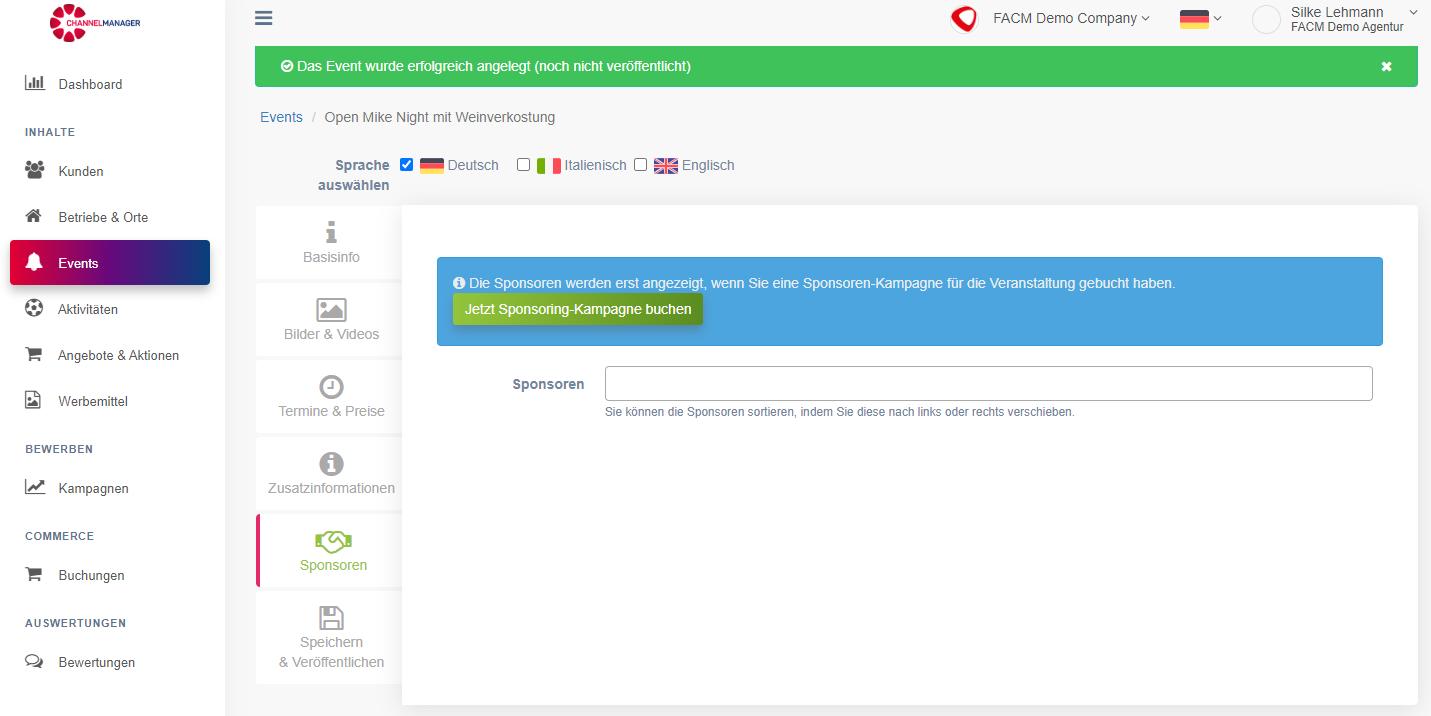Image resolution: width=1431 pixels, height=716 pixels.
Task: Select the Sponsoren tab label
Action: pyautogui.click(x=333, y=565)
